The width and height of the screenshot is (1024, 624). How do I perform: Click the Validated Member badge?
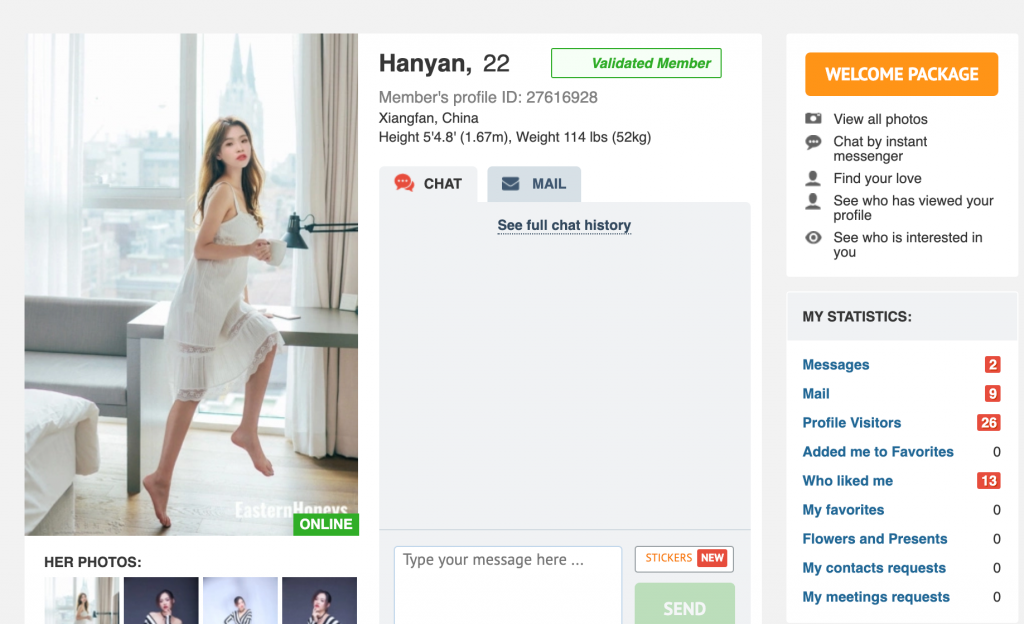pos(636,63)
